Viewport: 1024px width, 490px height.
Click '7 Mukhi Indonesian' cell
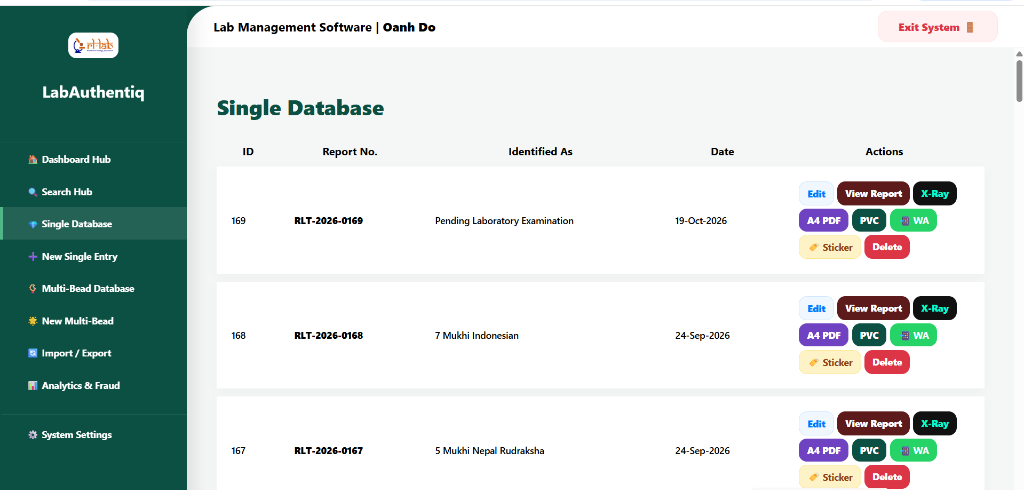[x=477, y=336]
